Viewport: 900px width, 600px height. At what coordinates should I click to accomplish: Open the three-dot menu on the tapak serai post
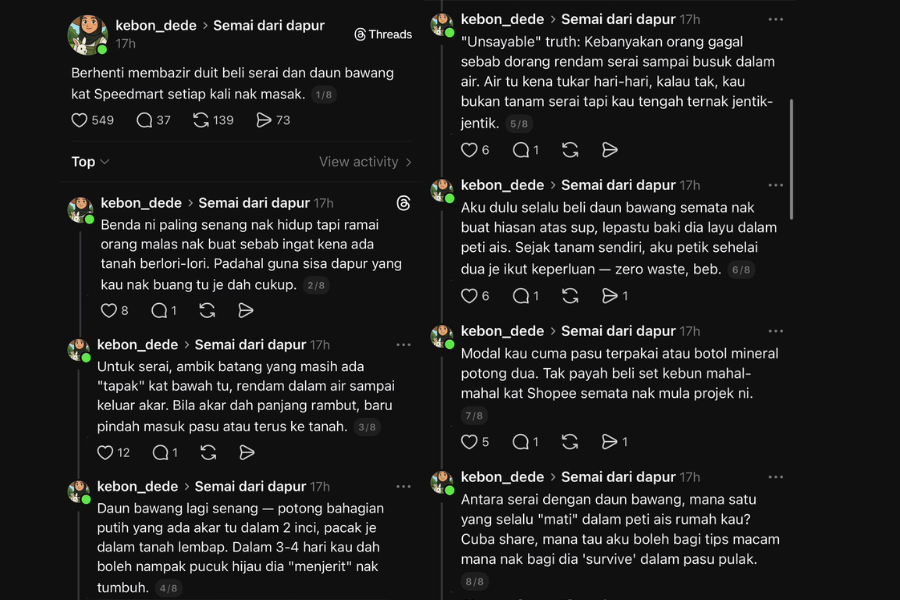(403, 343)
